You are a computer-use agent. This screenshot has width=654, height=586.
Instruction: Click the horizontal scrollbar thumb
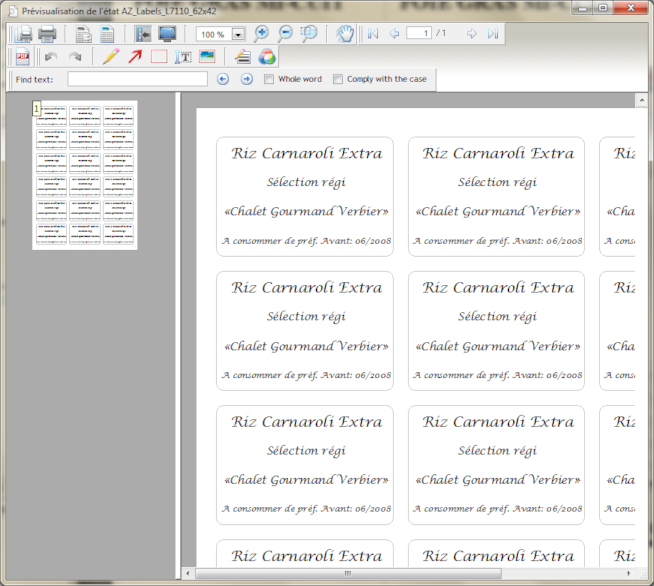point(348,573)
